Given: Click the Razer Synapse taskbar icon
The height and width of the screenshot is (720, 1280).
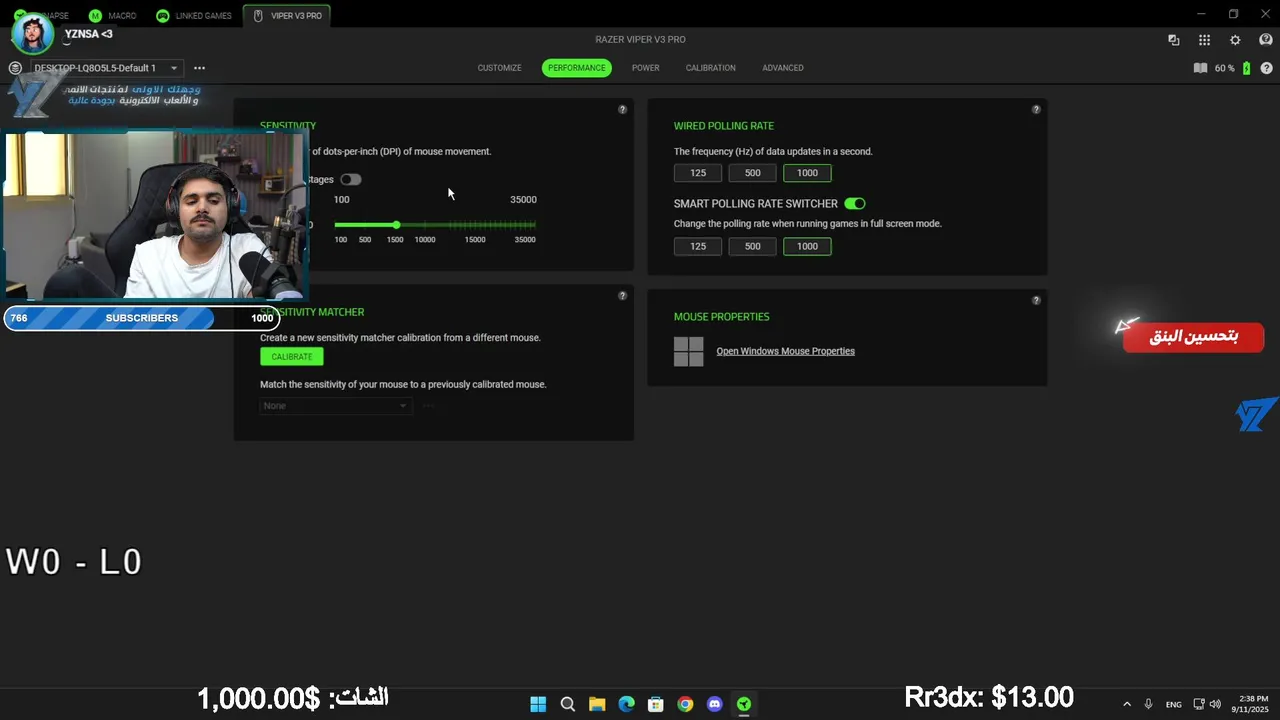Looking at the screenshot, I should click(x=744, y=704).
